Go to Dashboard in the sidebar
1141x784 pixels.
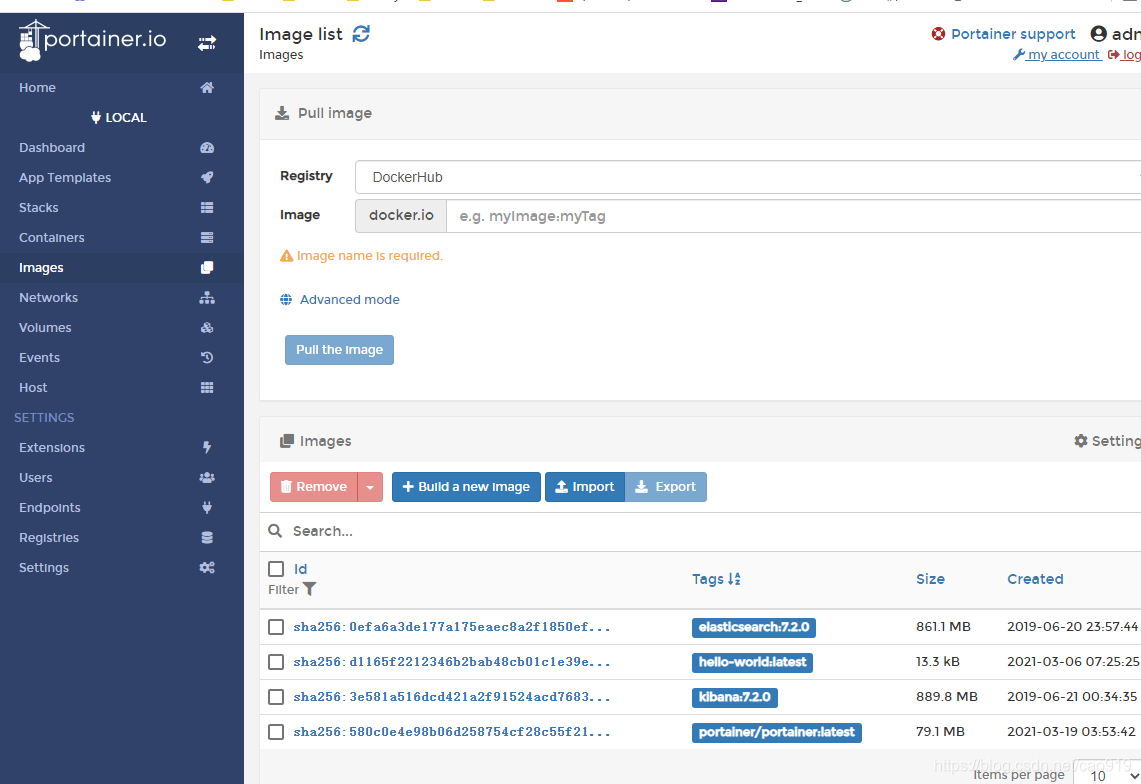tap(52, 148)
